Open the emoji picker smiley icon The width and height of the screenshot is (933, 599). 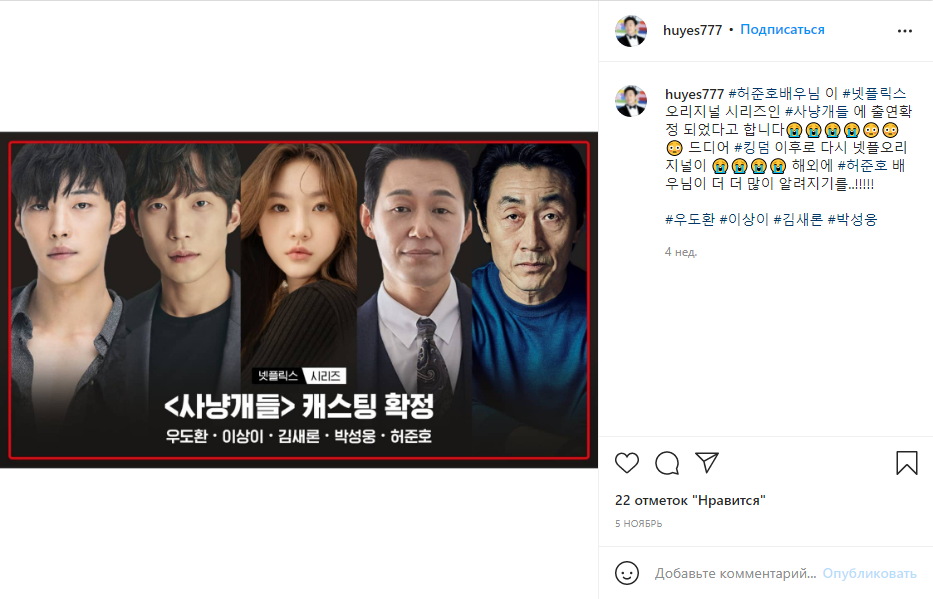tap(627, 573)
